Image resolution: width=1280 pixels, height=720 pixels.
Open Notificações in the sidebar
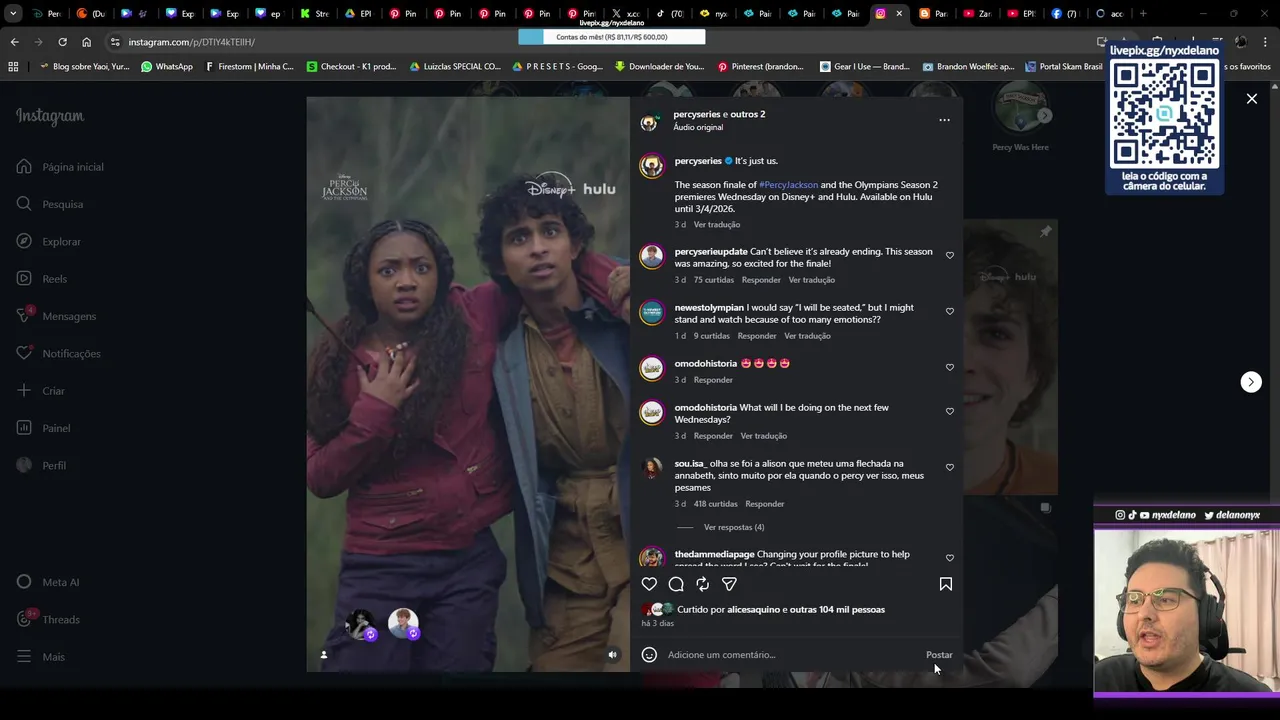coord(59,353)
